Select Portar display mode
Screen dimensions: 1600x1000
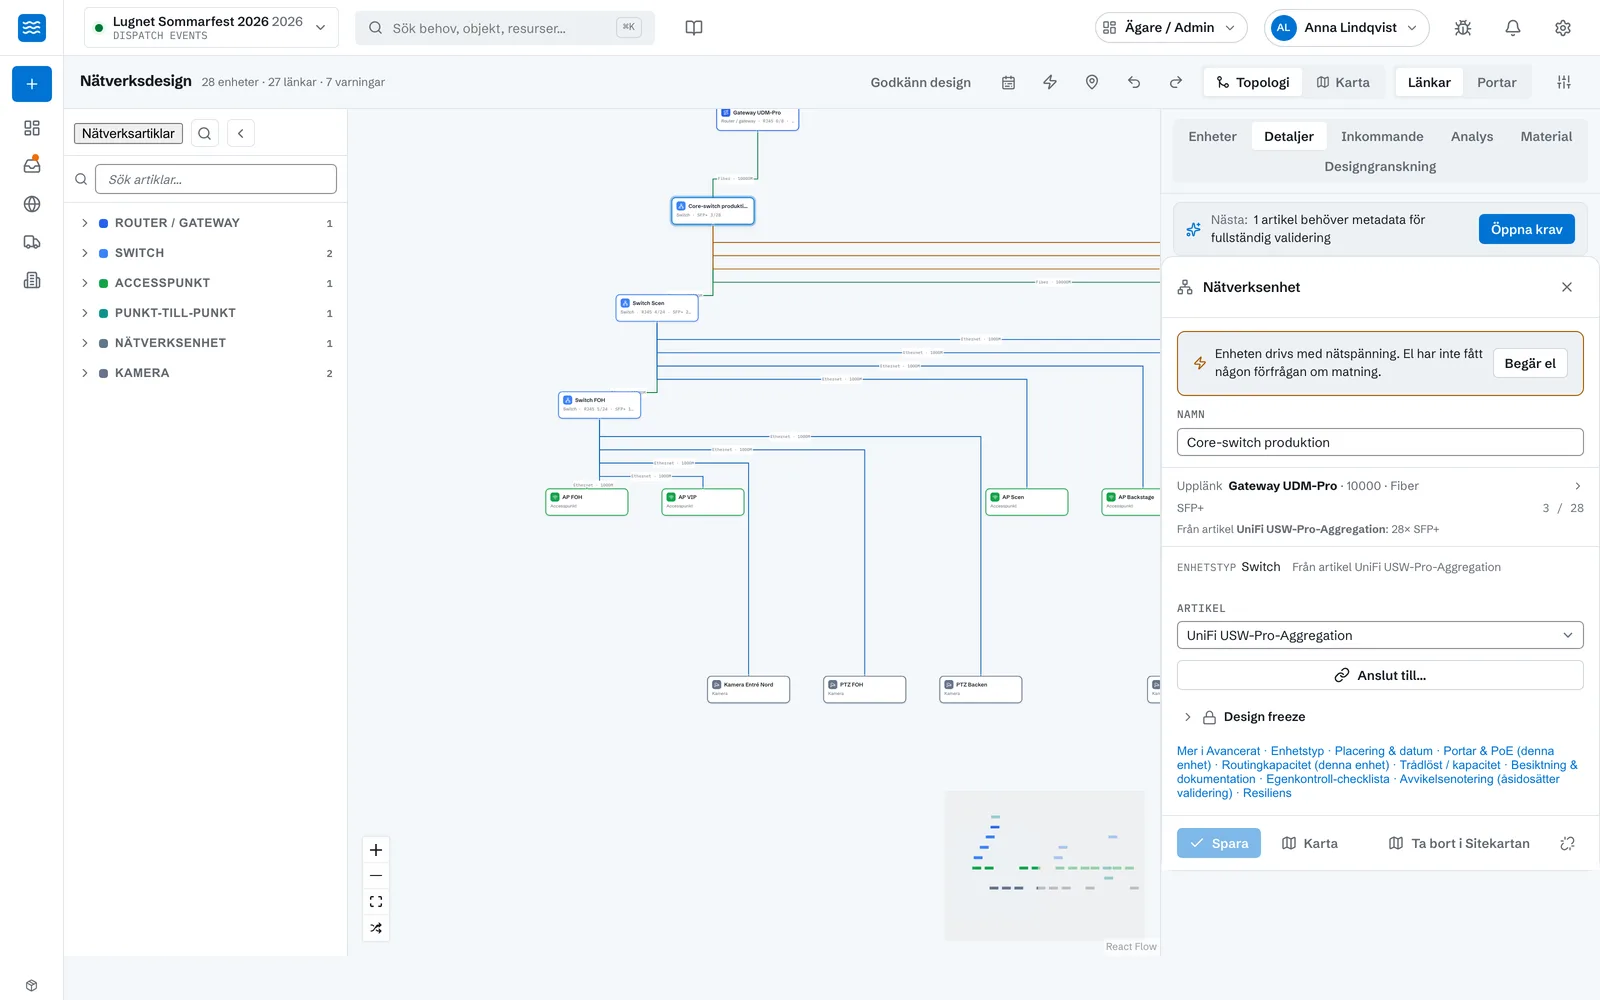pos(1497,82)
